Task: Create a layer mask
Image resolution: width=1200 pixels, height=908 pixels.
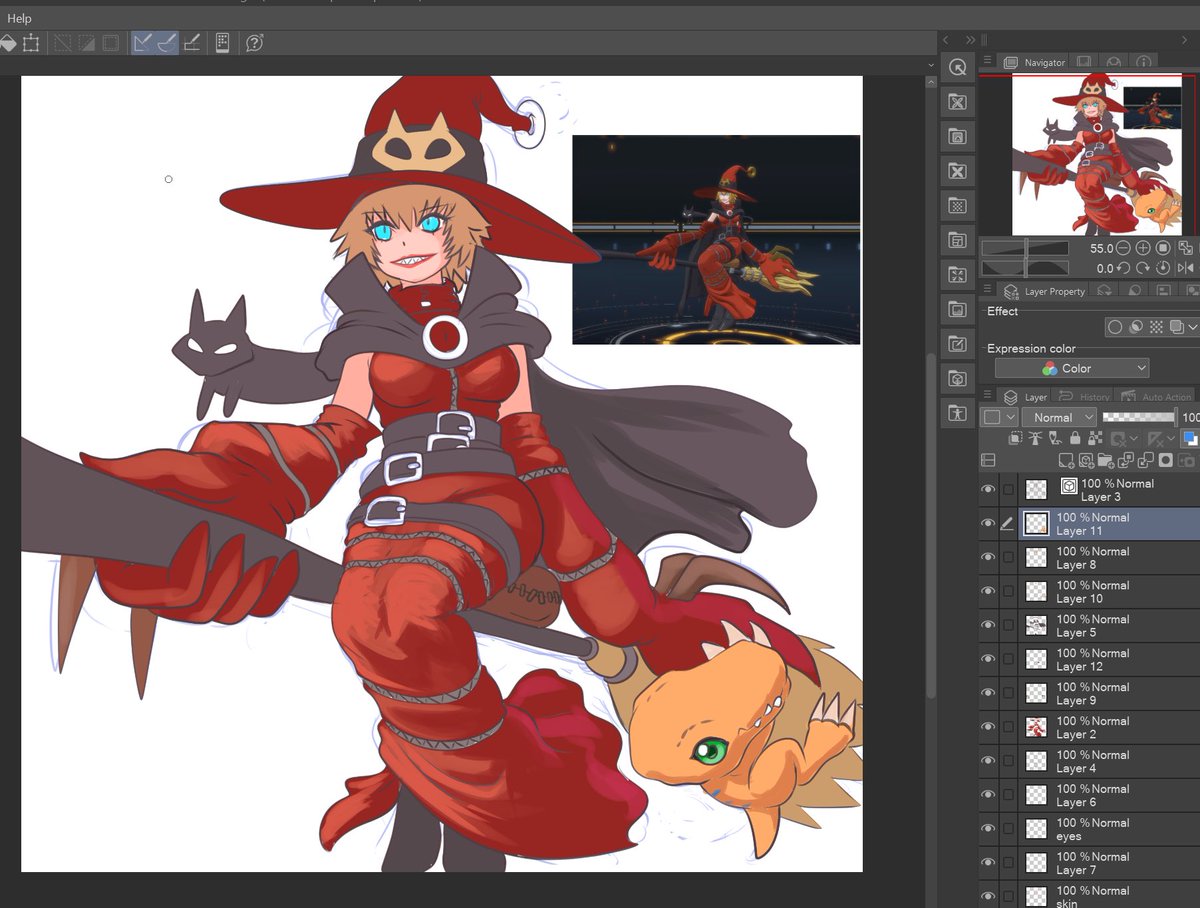Action: [1165, 460]
